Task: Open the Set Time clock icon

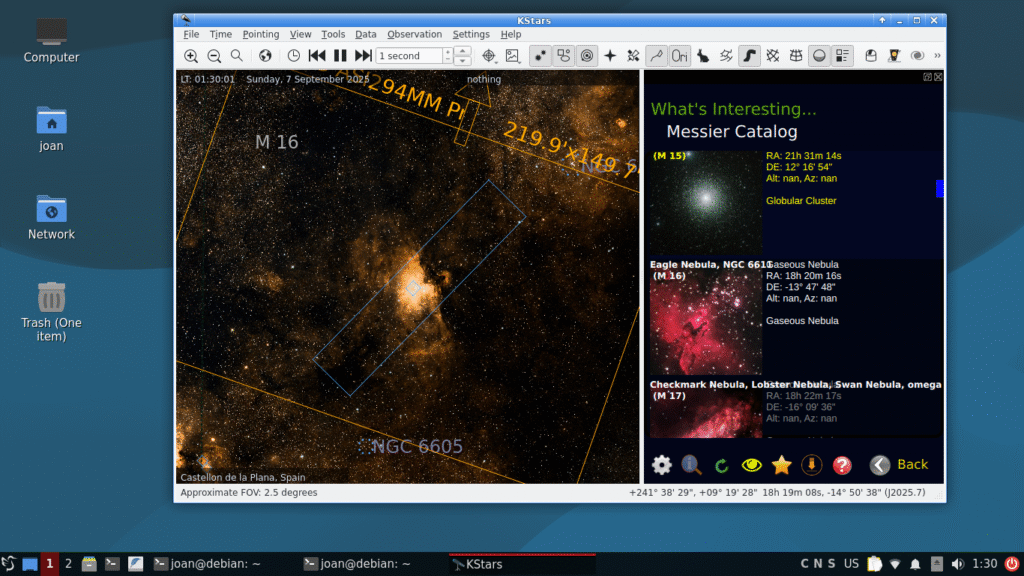Action: pos(293,56)
